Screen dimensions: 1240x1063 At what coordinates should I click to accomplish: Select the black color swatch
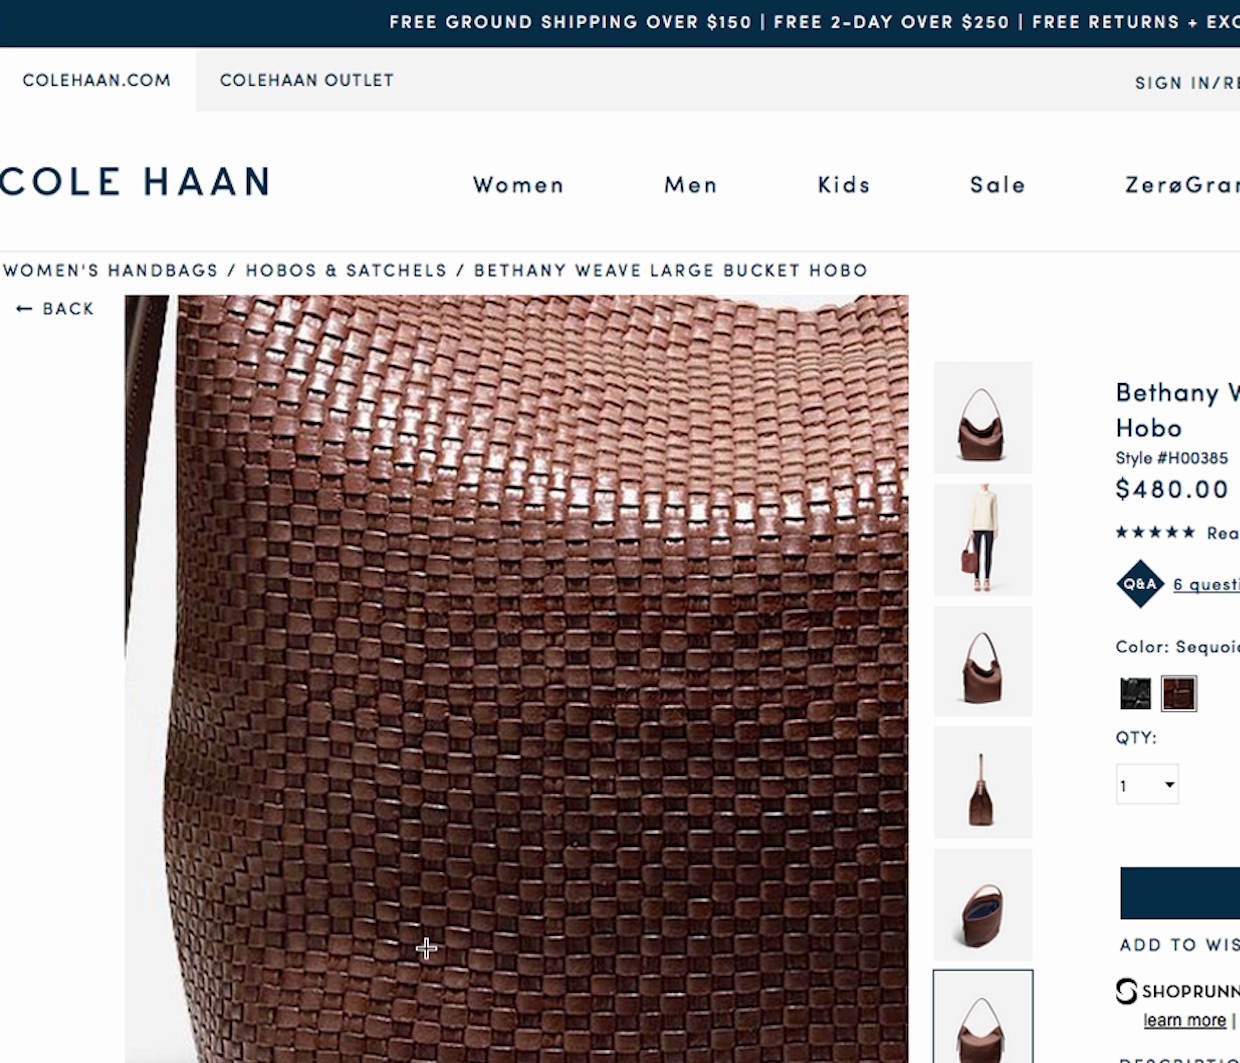coord(1135,693)
